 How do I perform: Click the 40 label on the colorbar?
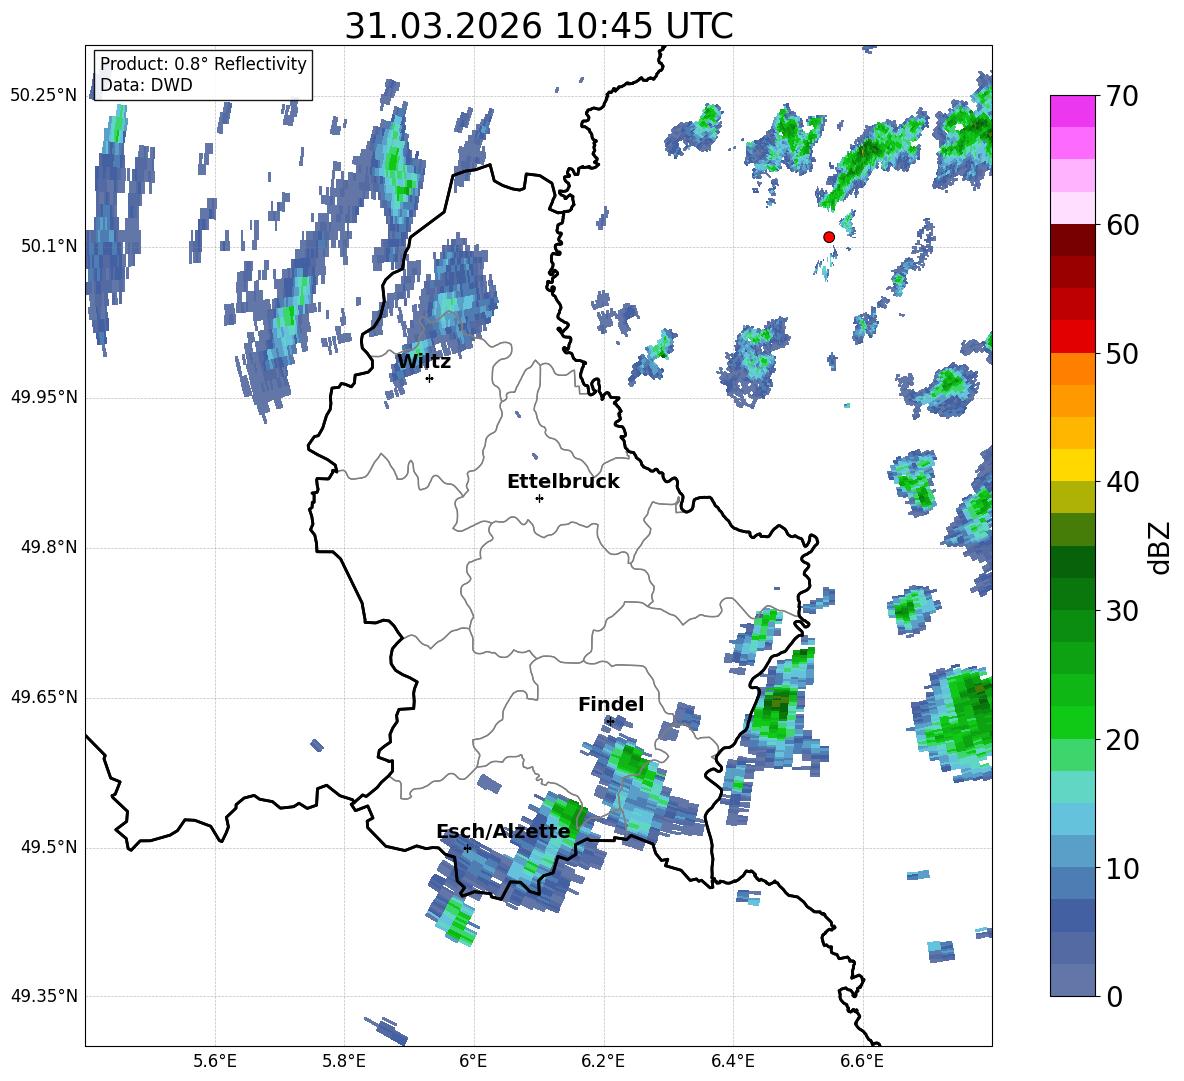point(1122,482)
